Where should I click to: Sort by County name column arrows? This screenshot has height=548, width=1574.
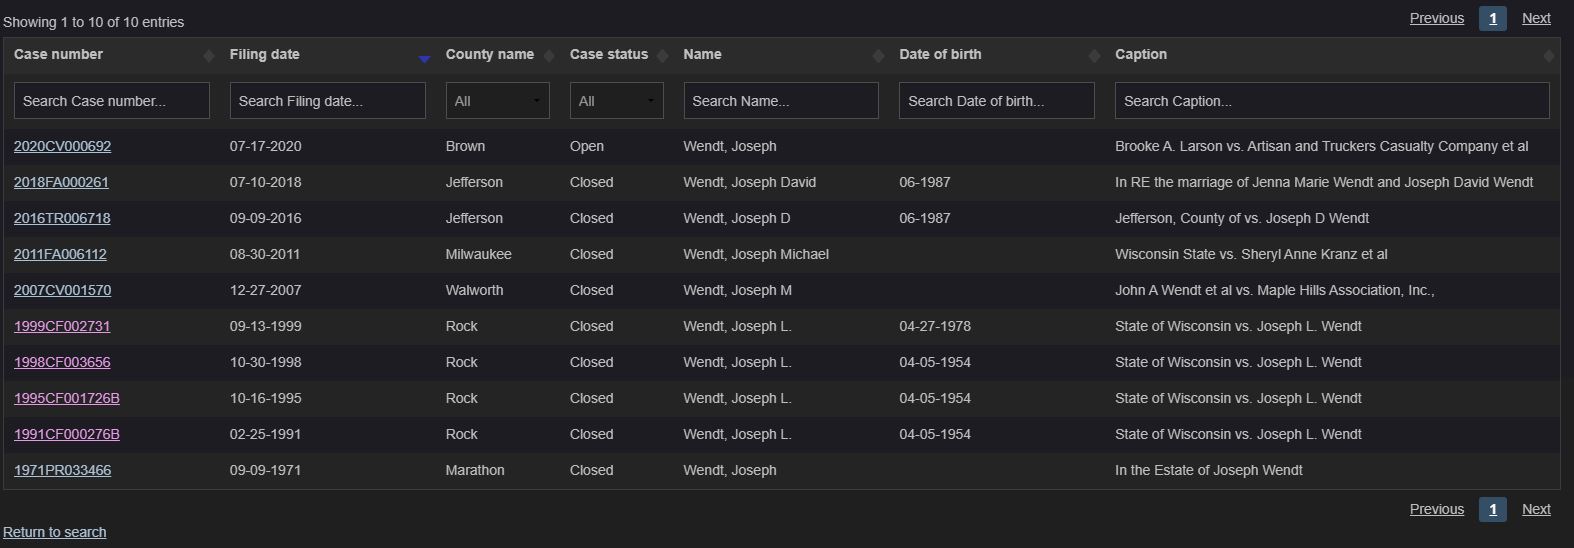[x=548, y=55]
